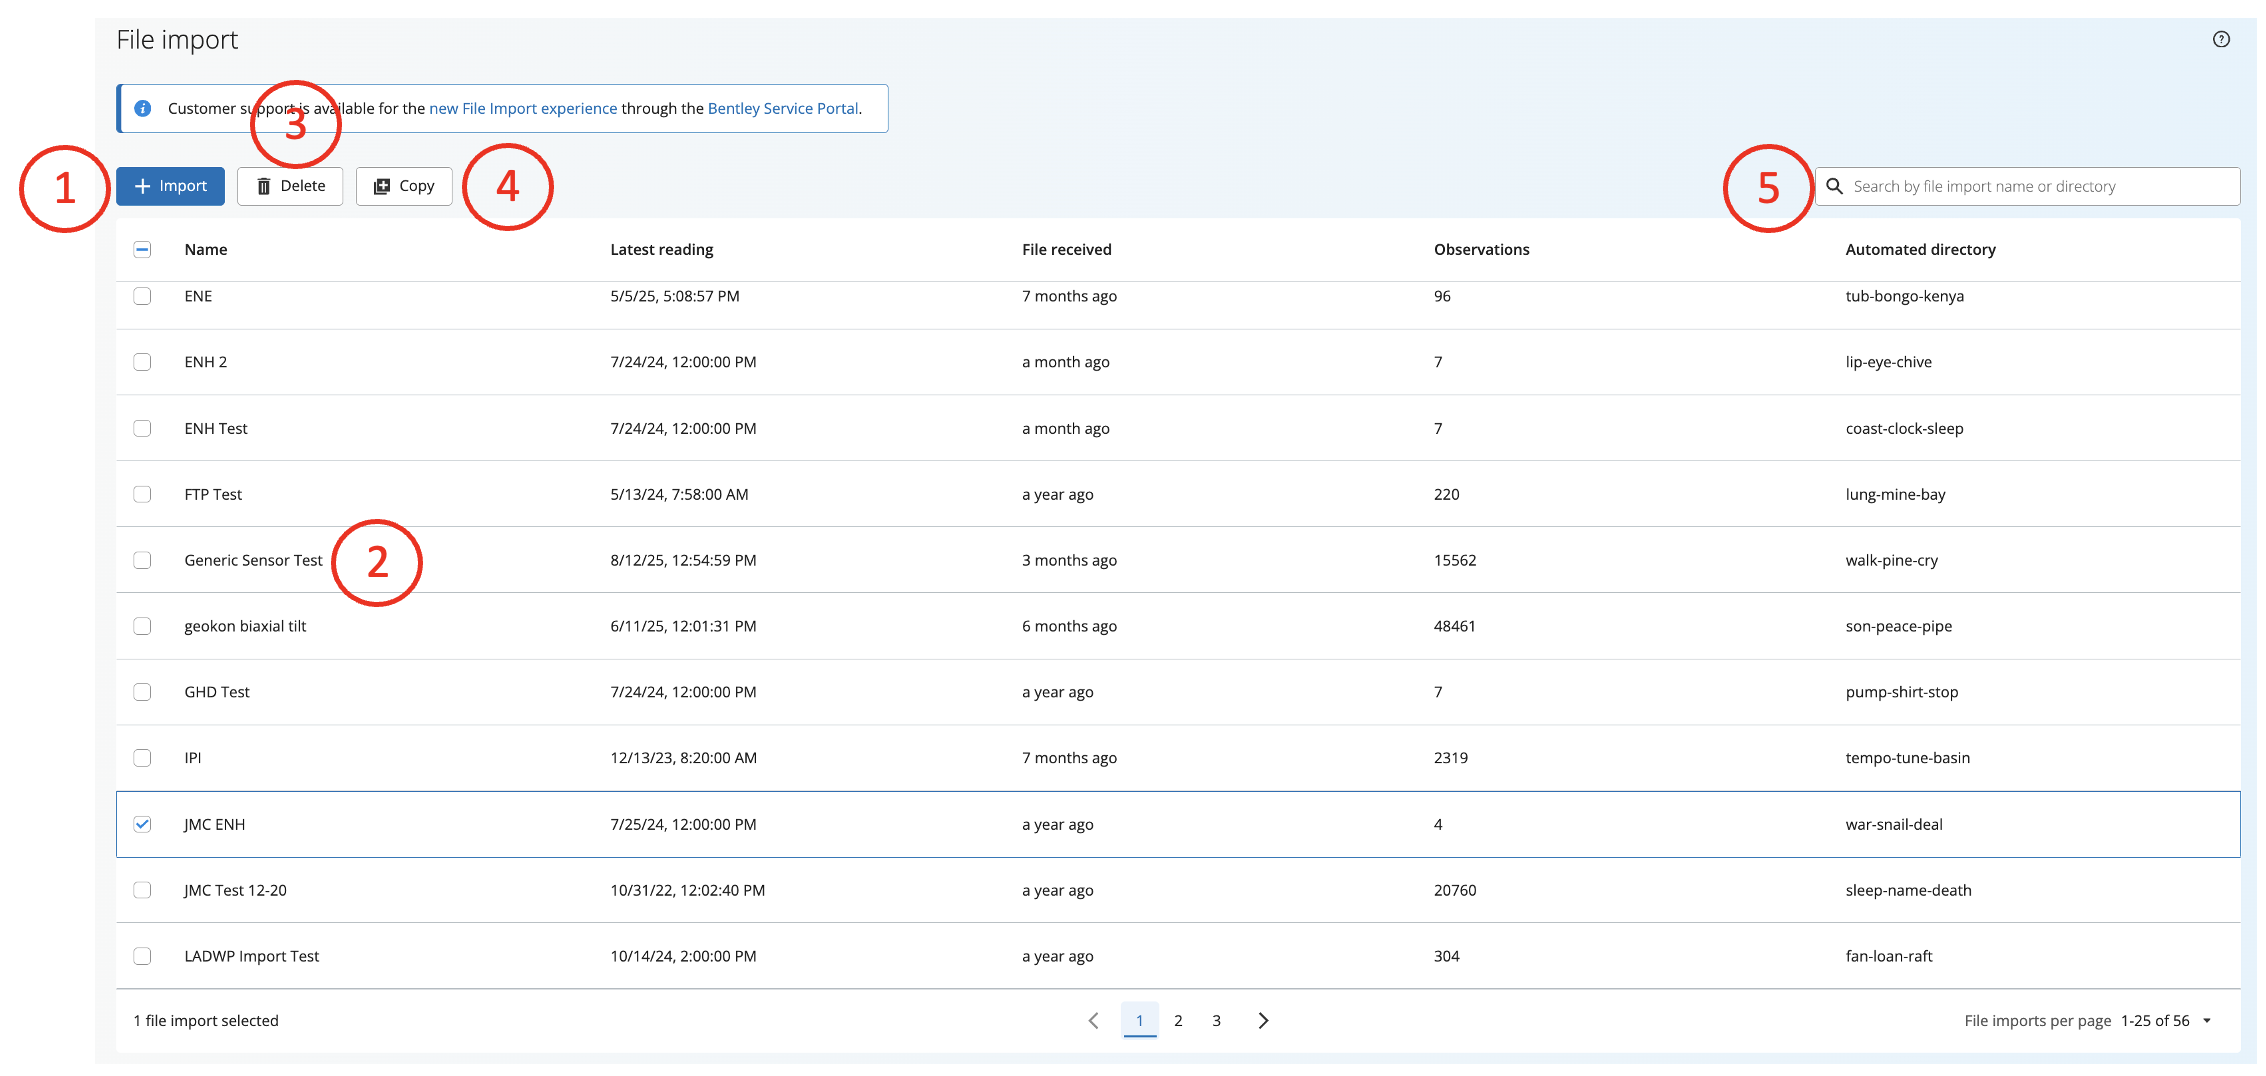Screen dimensions: 2266x1076
Task: Click the help question mark icon
Action: (x=2221, y=40)
